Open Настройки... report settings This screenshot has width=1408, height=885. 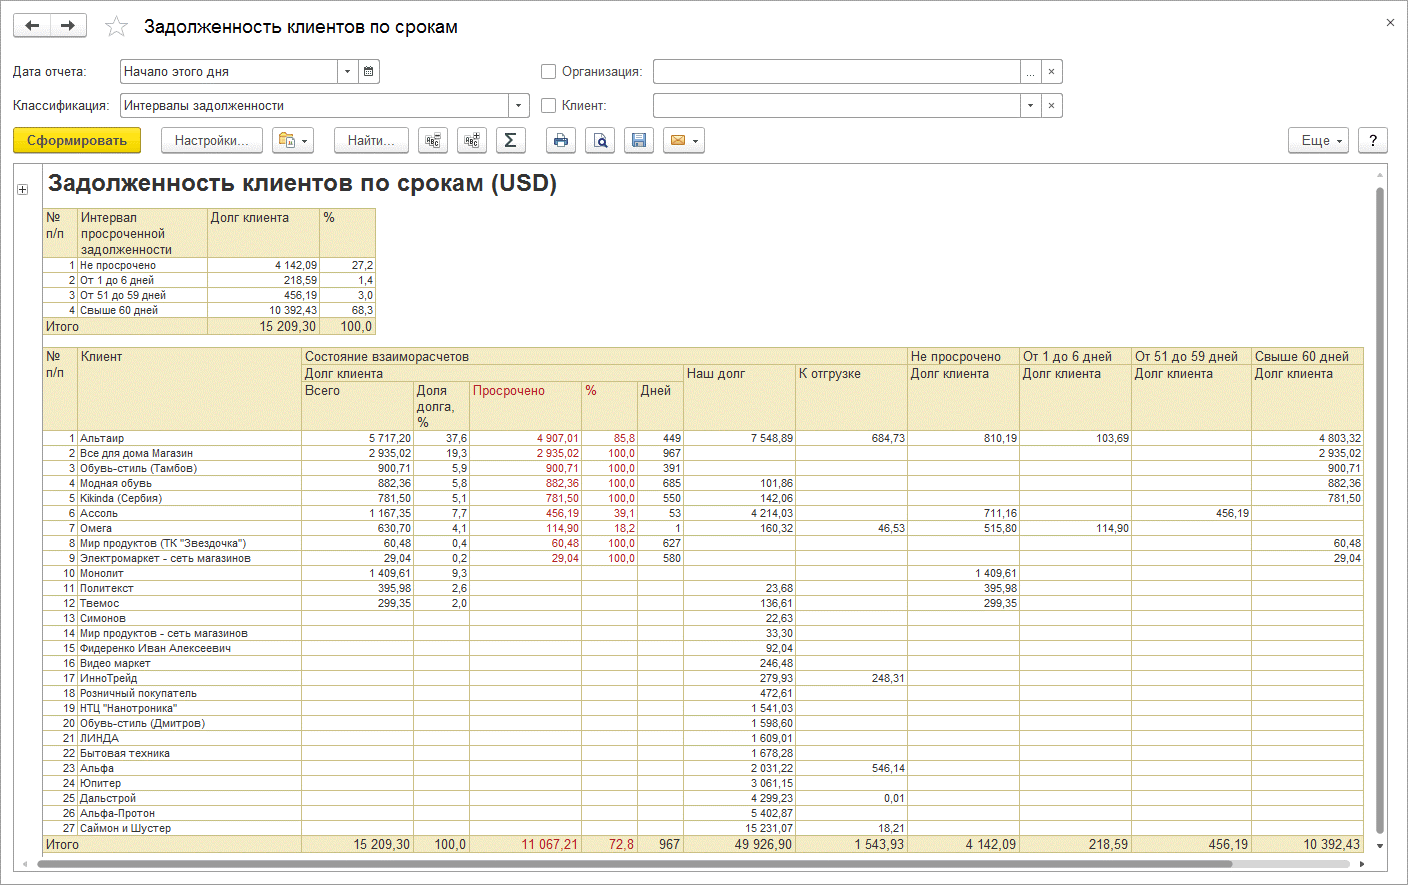[x=211, y=141]
